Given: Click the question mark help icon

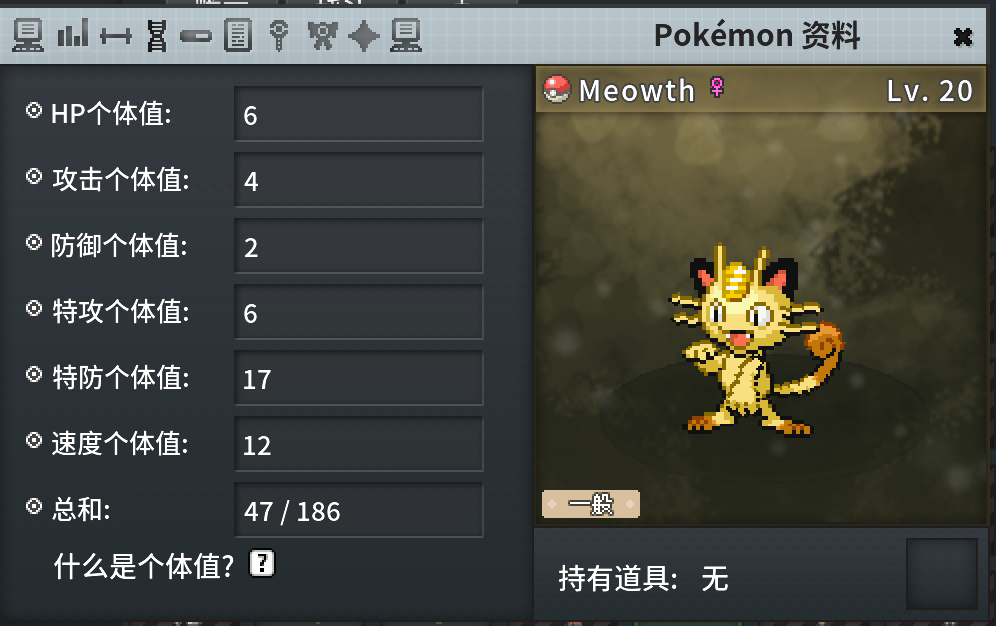Looking at the screenshot, I should click(262, 563).
